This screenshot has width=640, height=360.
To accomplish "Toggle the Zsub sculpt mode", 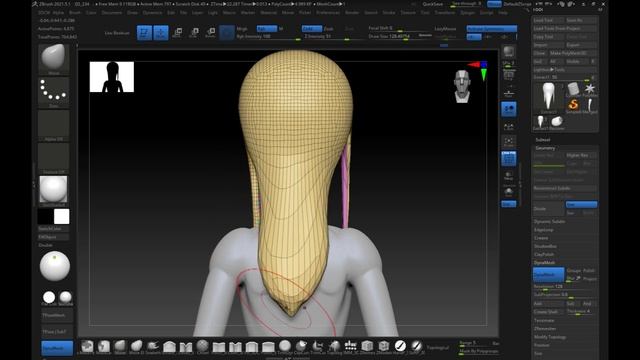I will click(x=329, y=29).
